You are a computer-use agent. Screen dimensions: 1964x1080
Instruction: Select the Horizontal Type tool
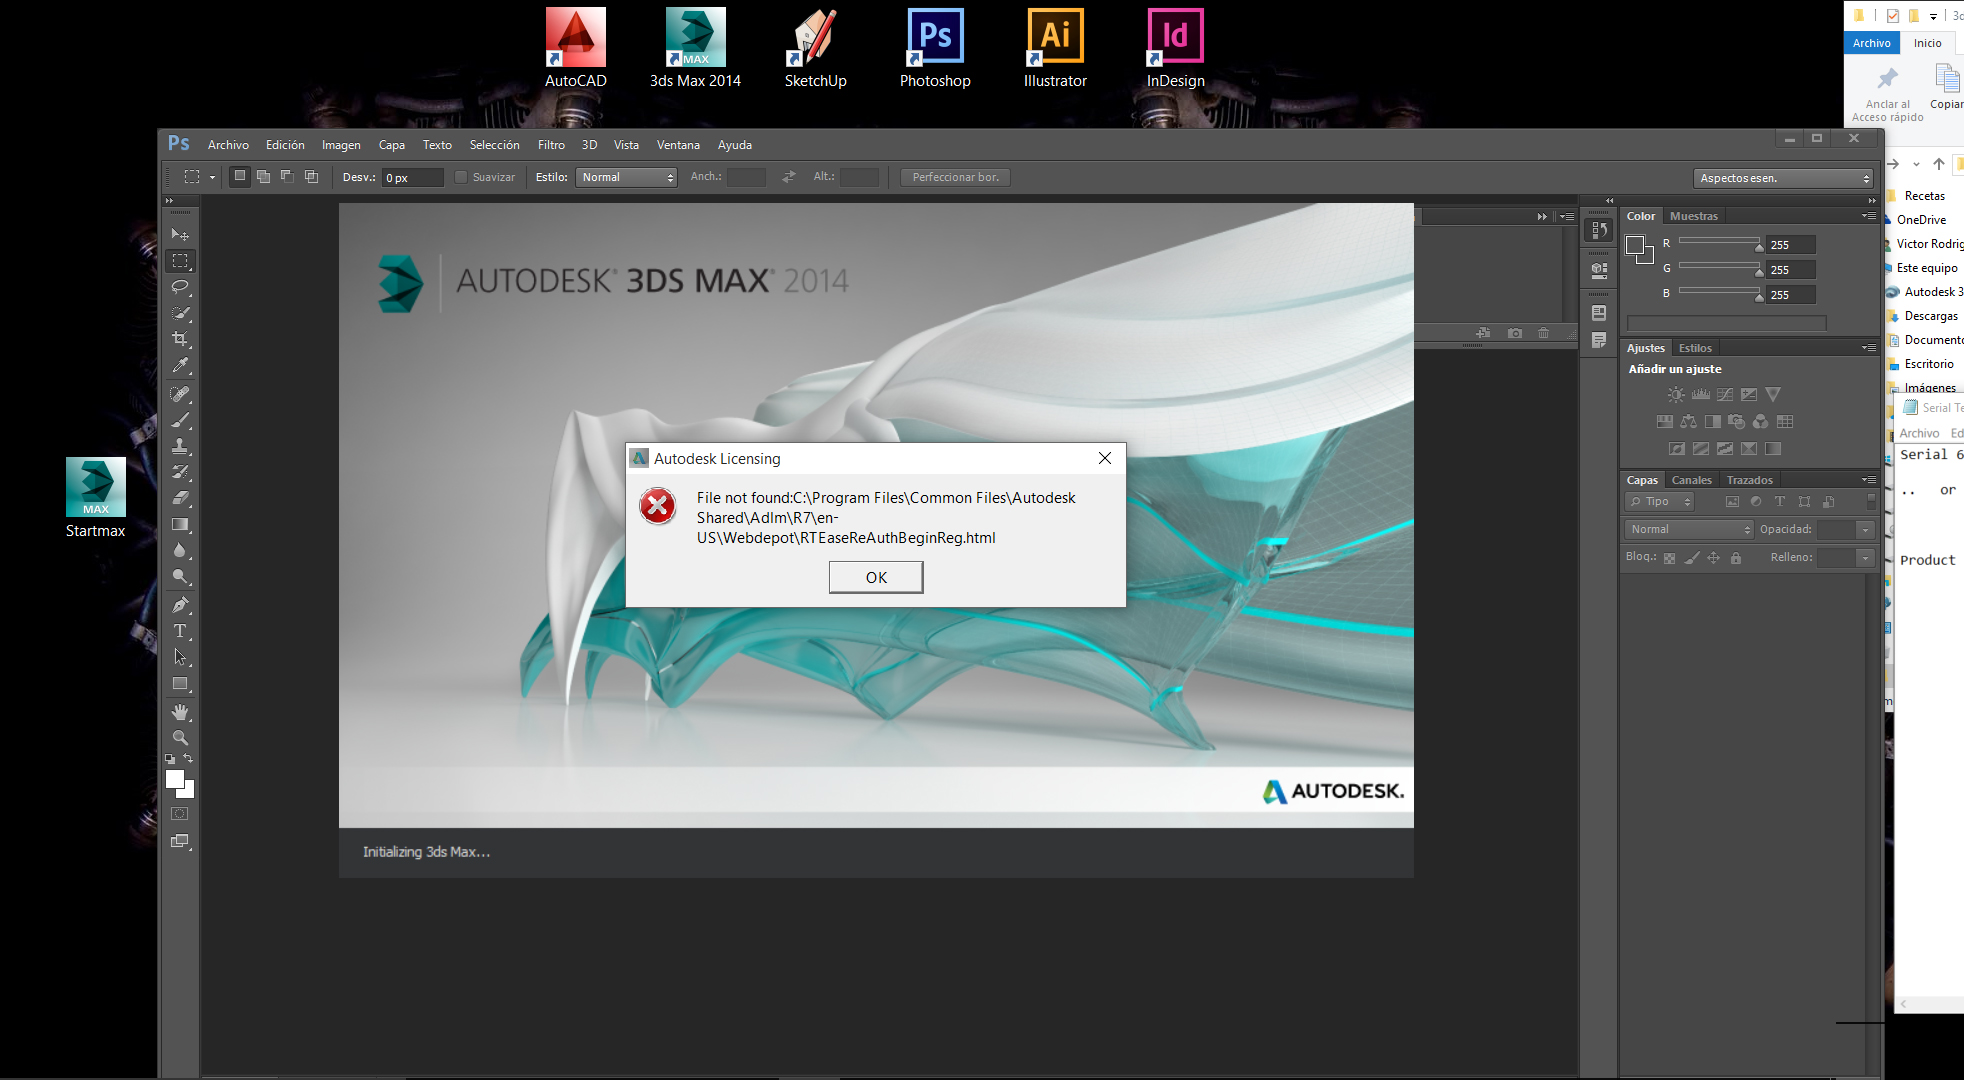(180, 631)
